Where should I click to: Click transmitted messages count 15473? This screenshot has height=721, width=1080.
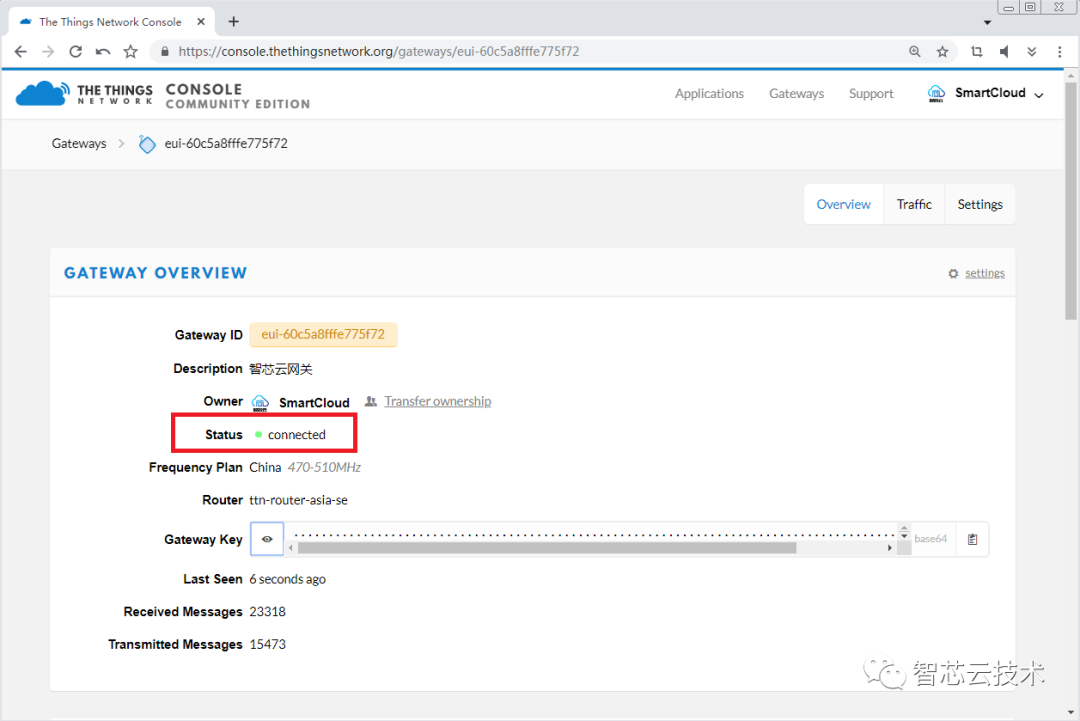tap(267, 645)
